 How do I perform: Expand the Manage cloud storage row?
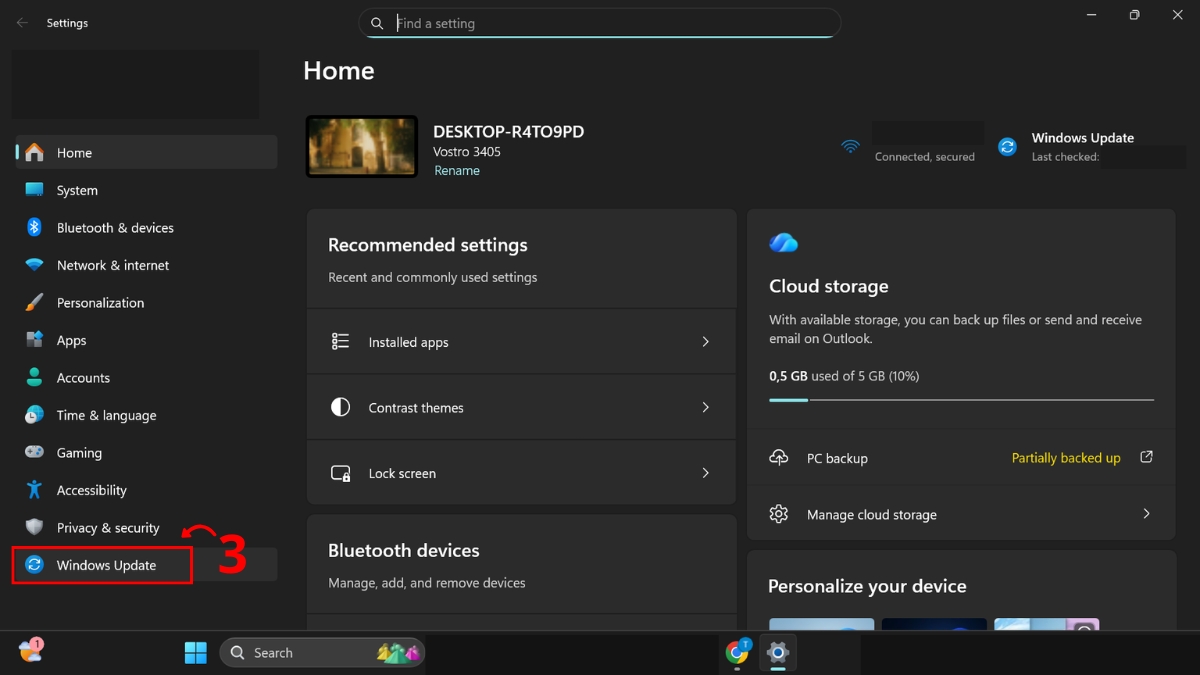click(960, 514)
